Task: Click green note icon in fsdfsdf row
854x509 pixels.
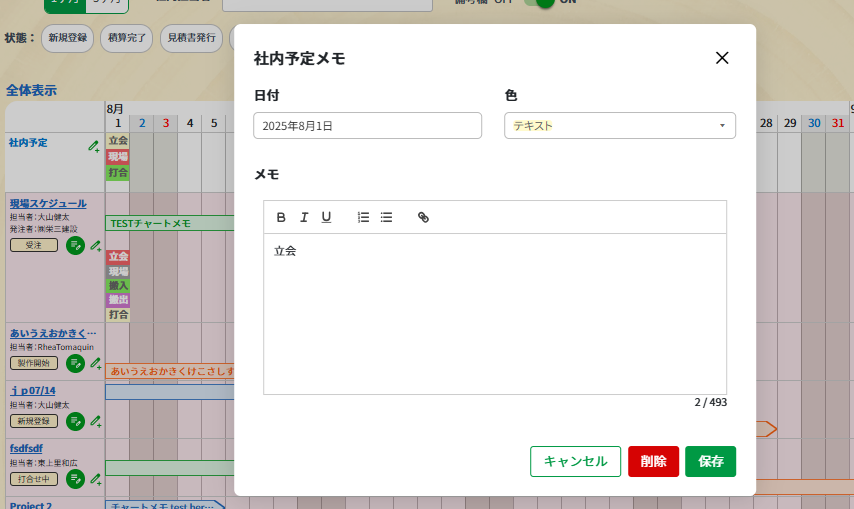Action: [x=75, y=479]
